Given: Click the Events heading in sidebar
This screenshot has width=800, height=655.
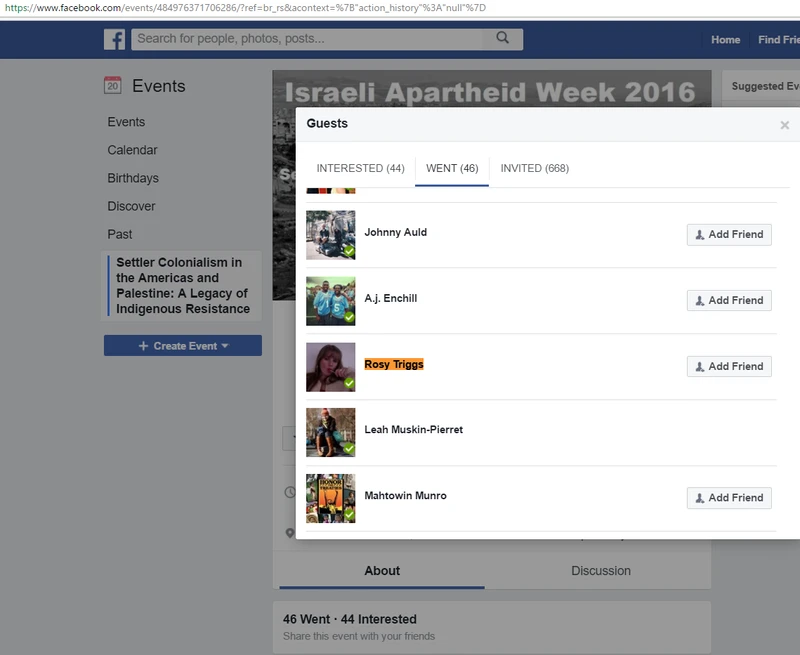Looking at the screenshot, I should point(159,86).
